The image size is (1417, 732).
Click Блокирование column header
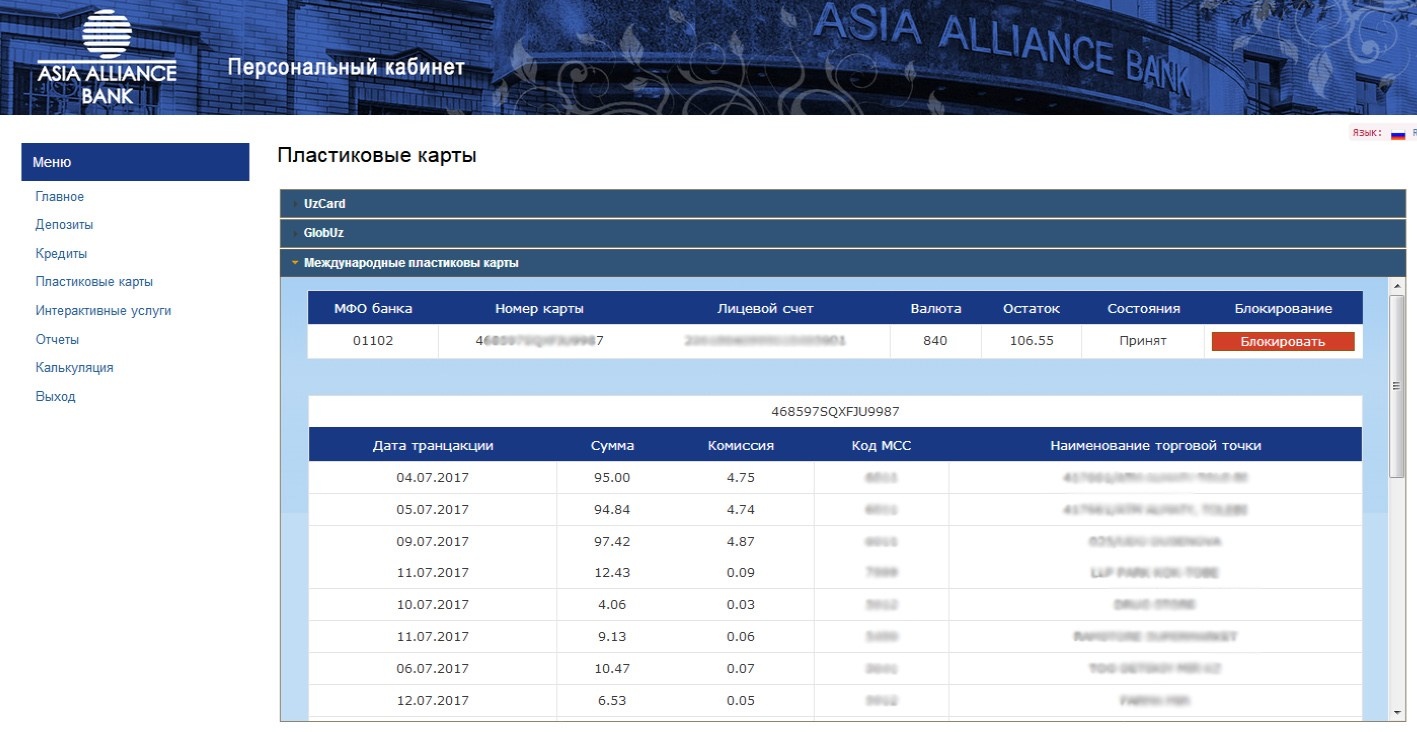point(1284,309)
